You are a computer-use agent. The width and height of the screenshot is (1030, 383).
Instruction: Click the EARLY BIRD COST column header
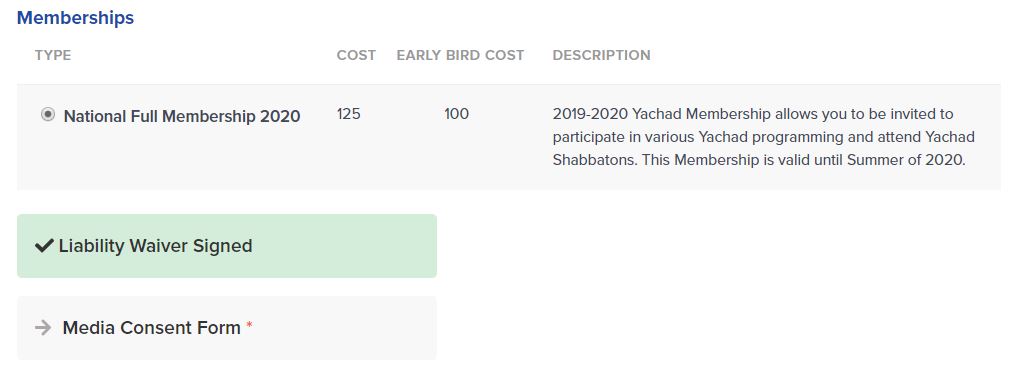[x=460, y=55]
